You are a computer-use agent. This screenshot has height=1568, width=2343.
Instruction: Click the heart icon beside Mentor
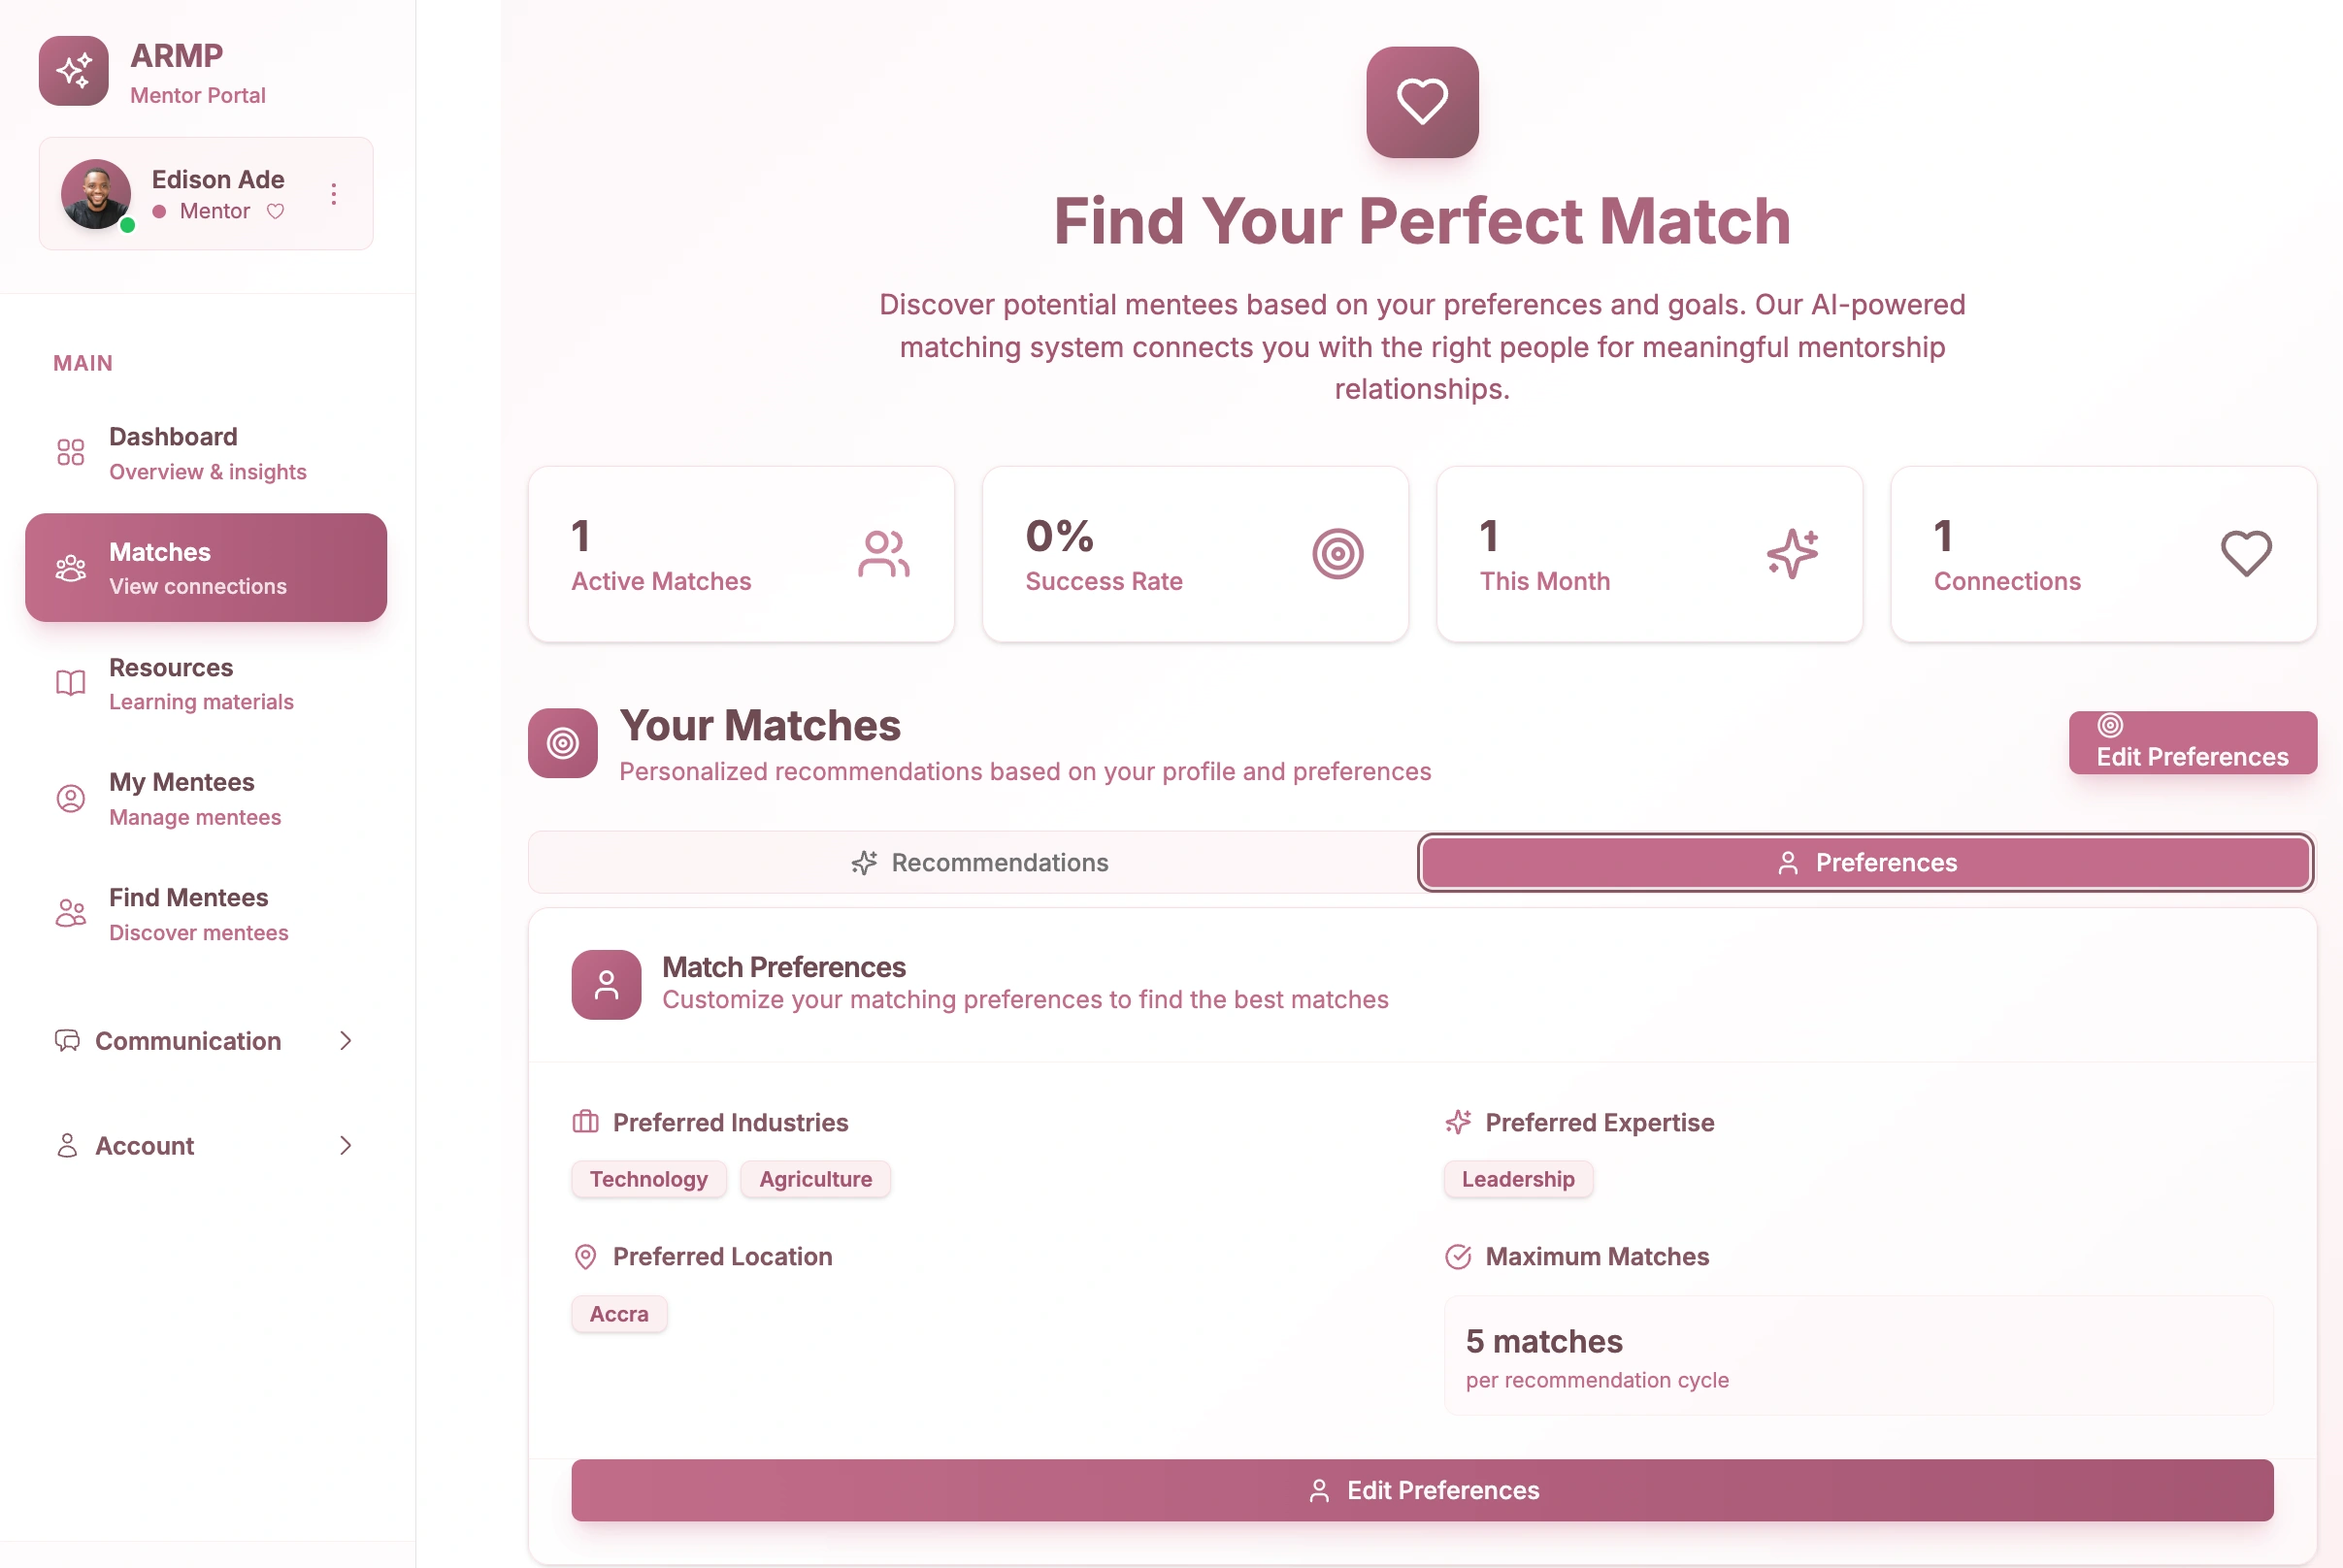[275, 211]
